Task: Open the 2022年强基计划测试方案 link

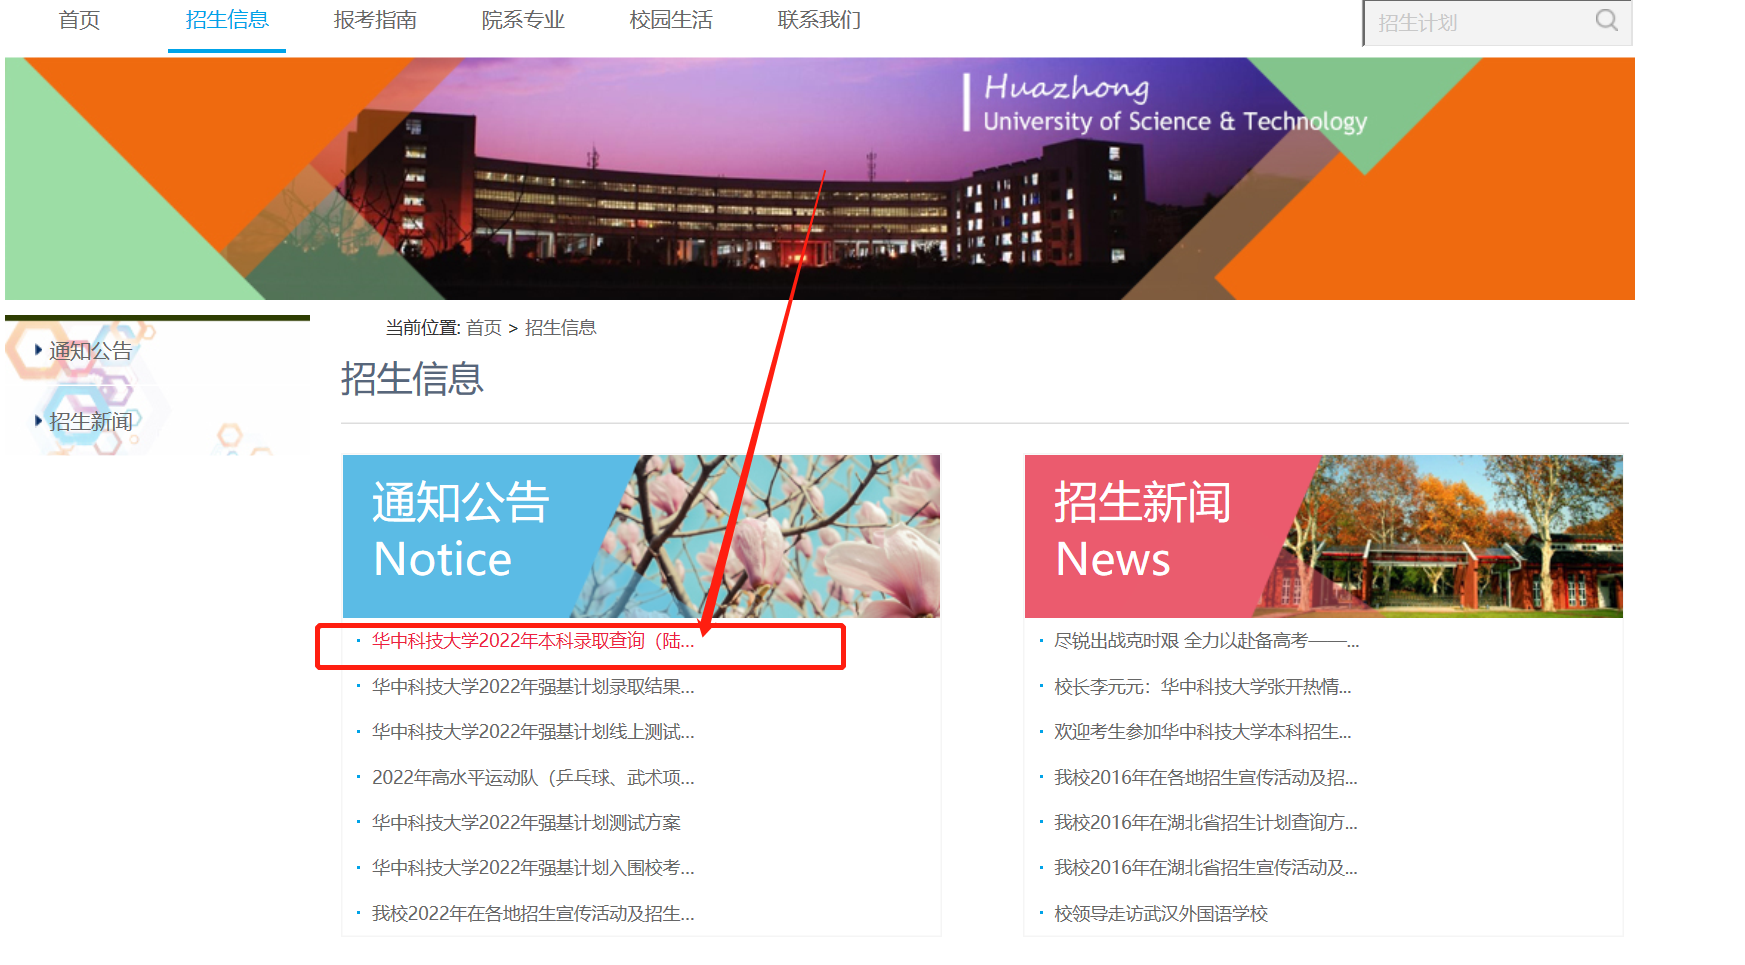Action: click(x=526, y=823)
